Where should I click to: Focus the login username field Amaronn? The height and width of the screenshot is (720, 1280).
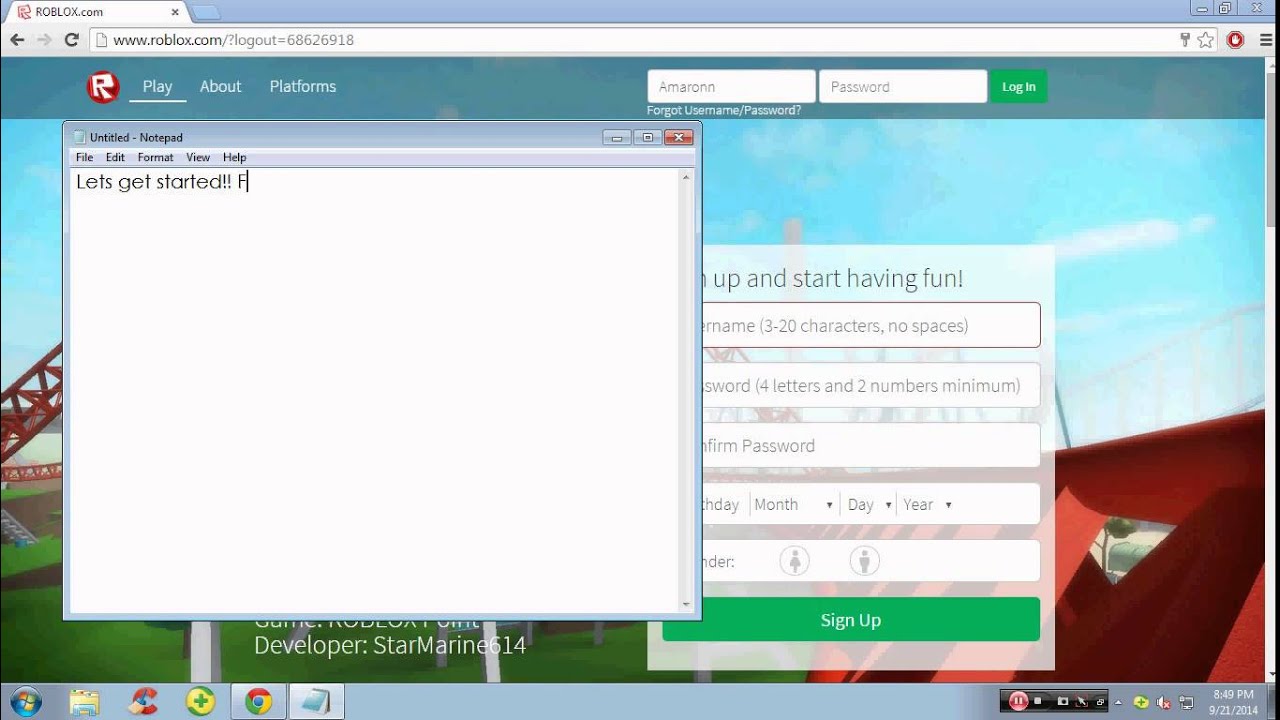(x=731, y=87)
